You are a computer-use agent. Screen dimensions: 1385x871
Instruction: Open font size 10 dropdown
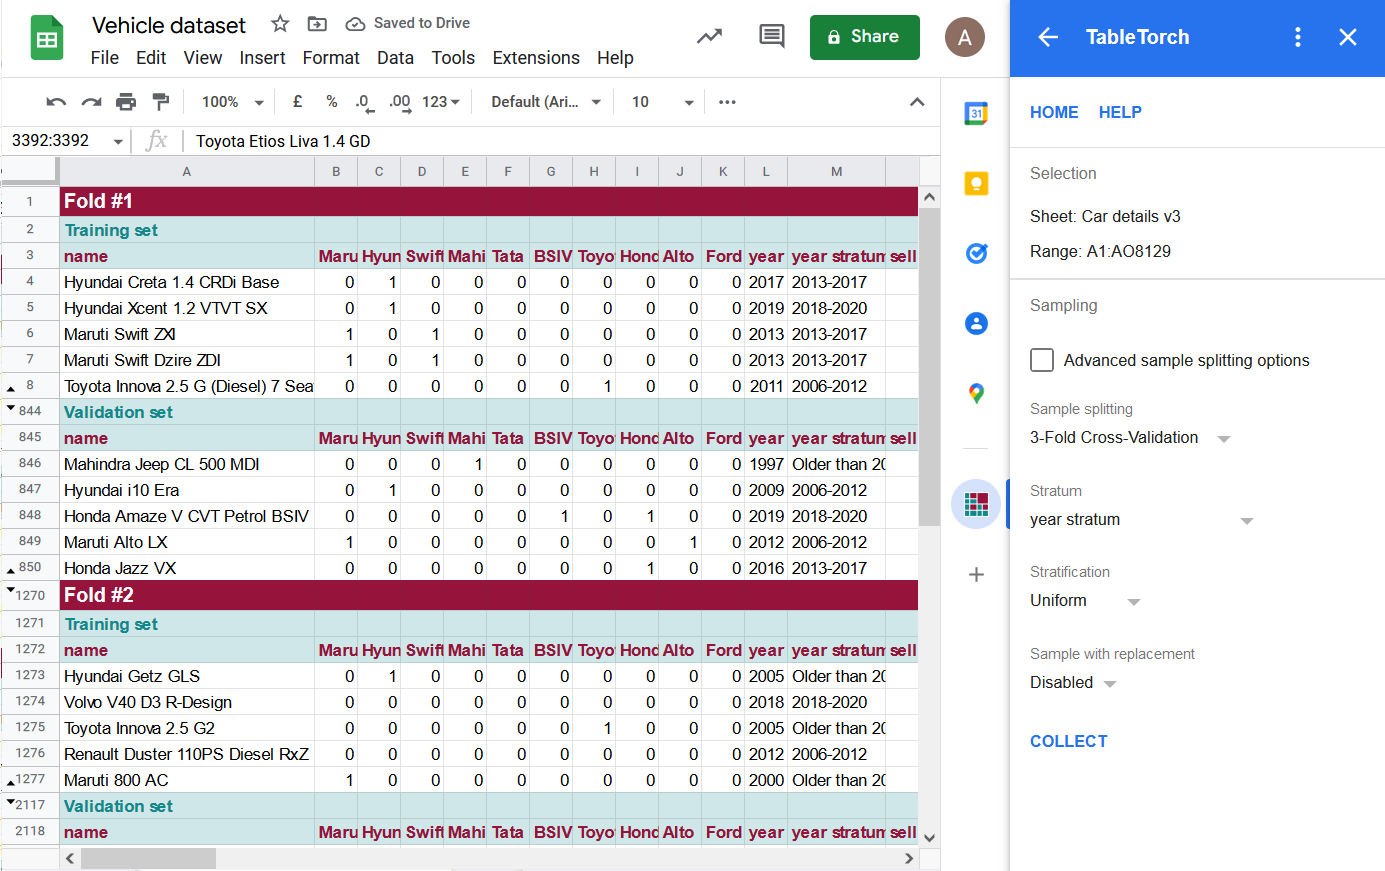point(662,102)
